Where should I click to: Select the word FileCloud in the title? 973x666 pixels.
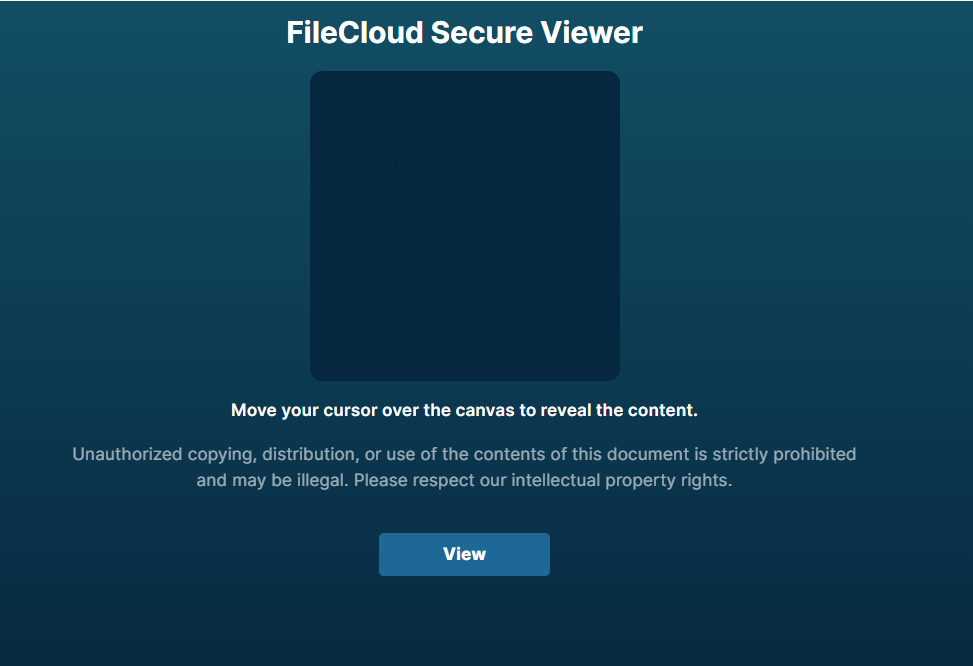tap(354, 33)
